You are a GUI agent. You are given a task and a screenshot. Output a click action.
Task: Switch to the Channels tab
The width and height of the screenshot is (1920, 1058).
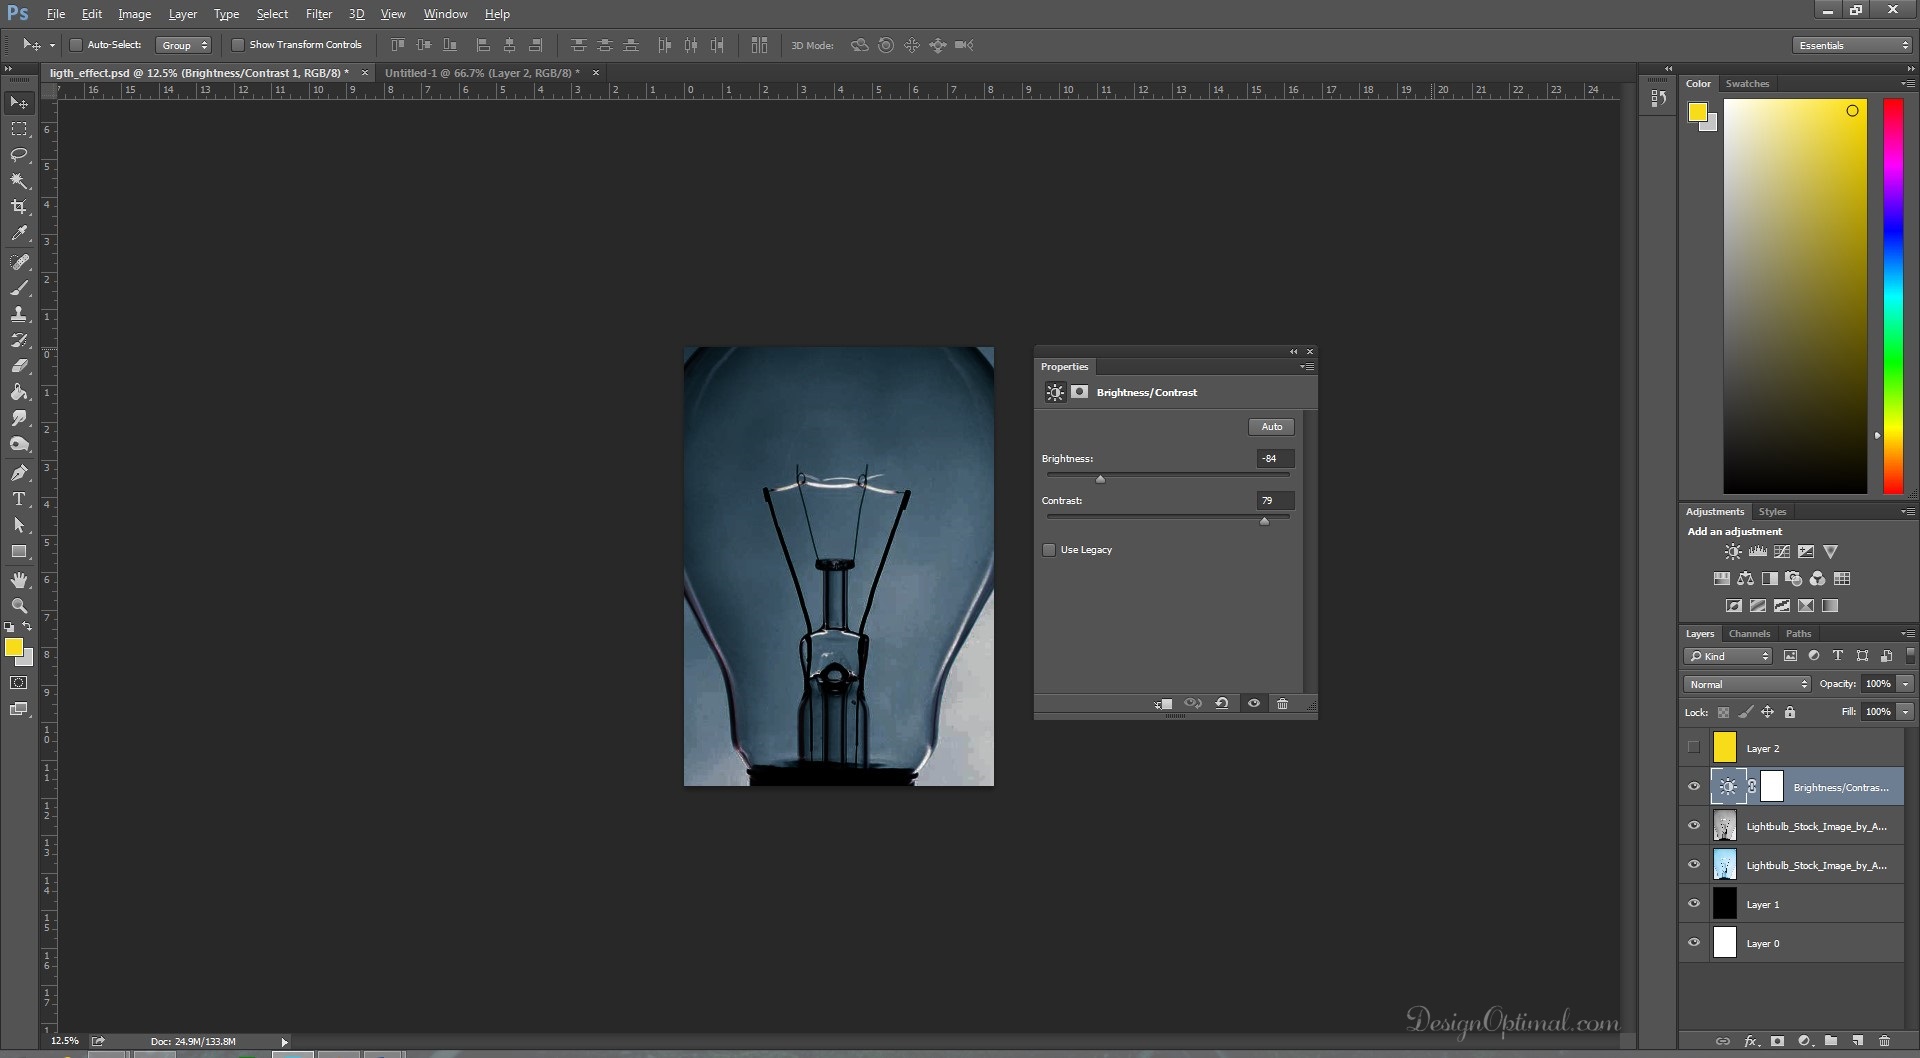1749,634
